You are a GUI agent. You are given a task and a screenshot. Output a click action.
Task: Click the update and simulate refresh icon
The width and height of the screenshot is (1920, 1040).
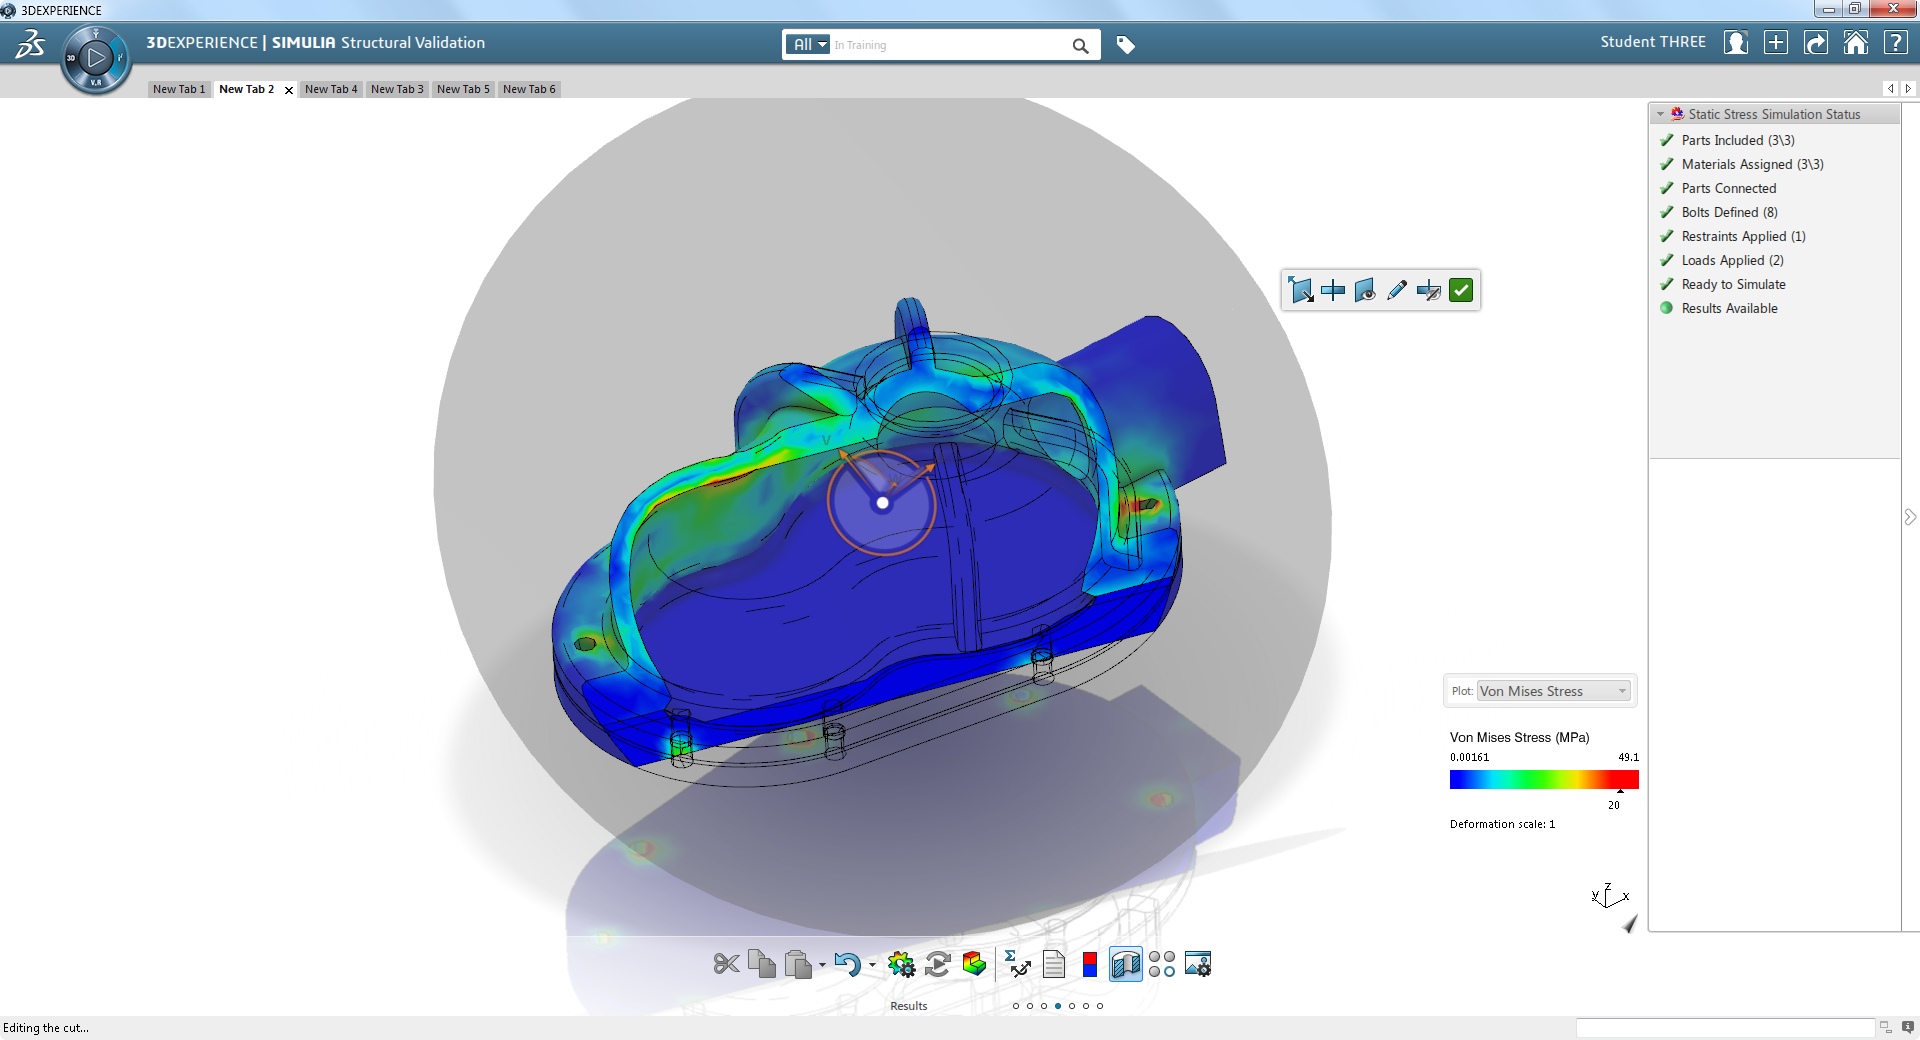point(938,964)
